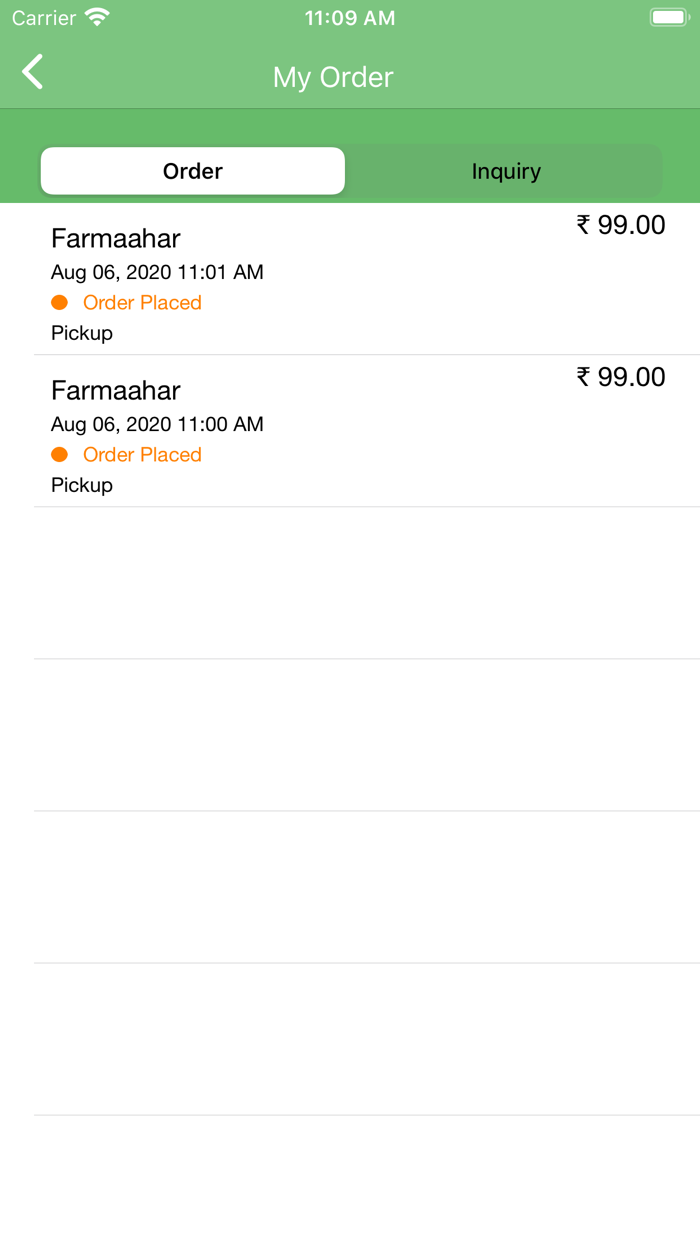Click the Pickup label on second order
Image resolution: width=700 pixels, height=1244 pixels.
81,484
